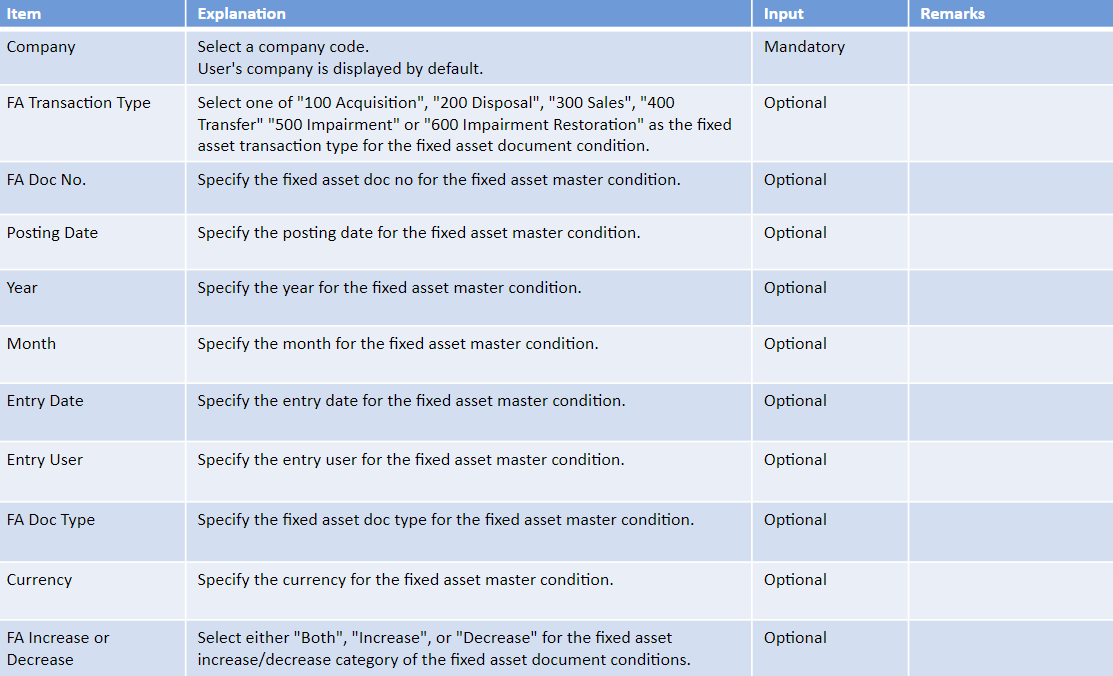1113x676 pixels.
Task: Click the Item column header
Action: (x=92, y=13)
